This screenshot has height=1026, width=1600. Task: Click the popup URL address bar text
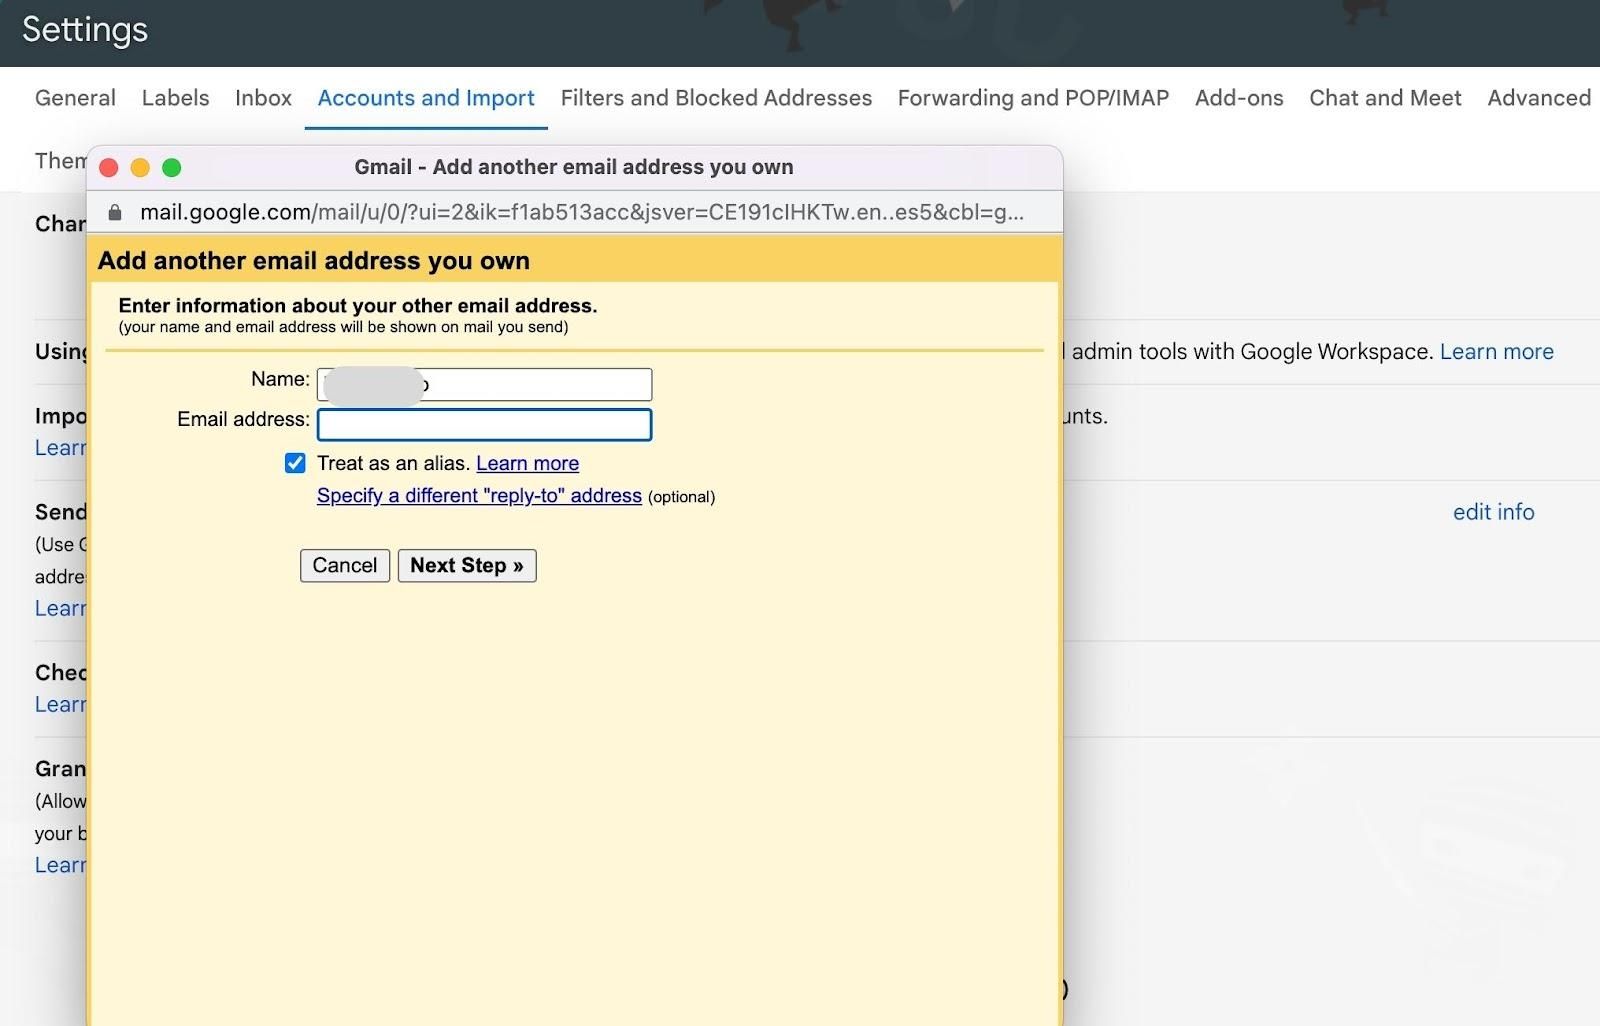pyautogui.click(x=581, y=212)
